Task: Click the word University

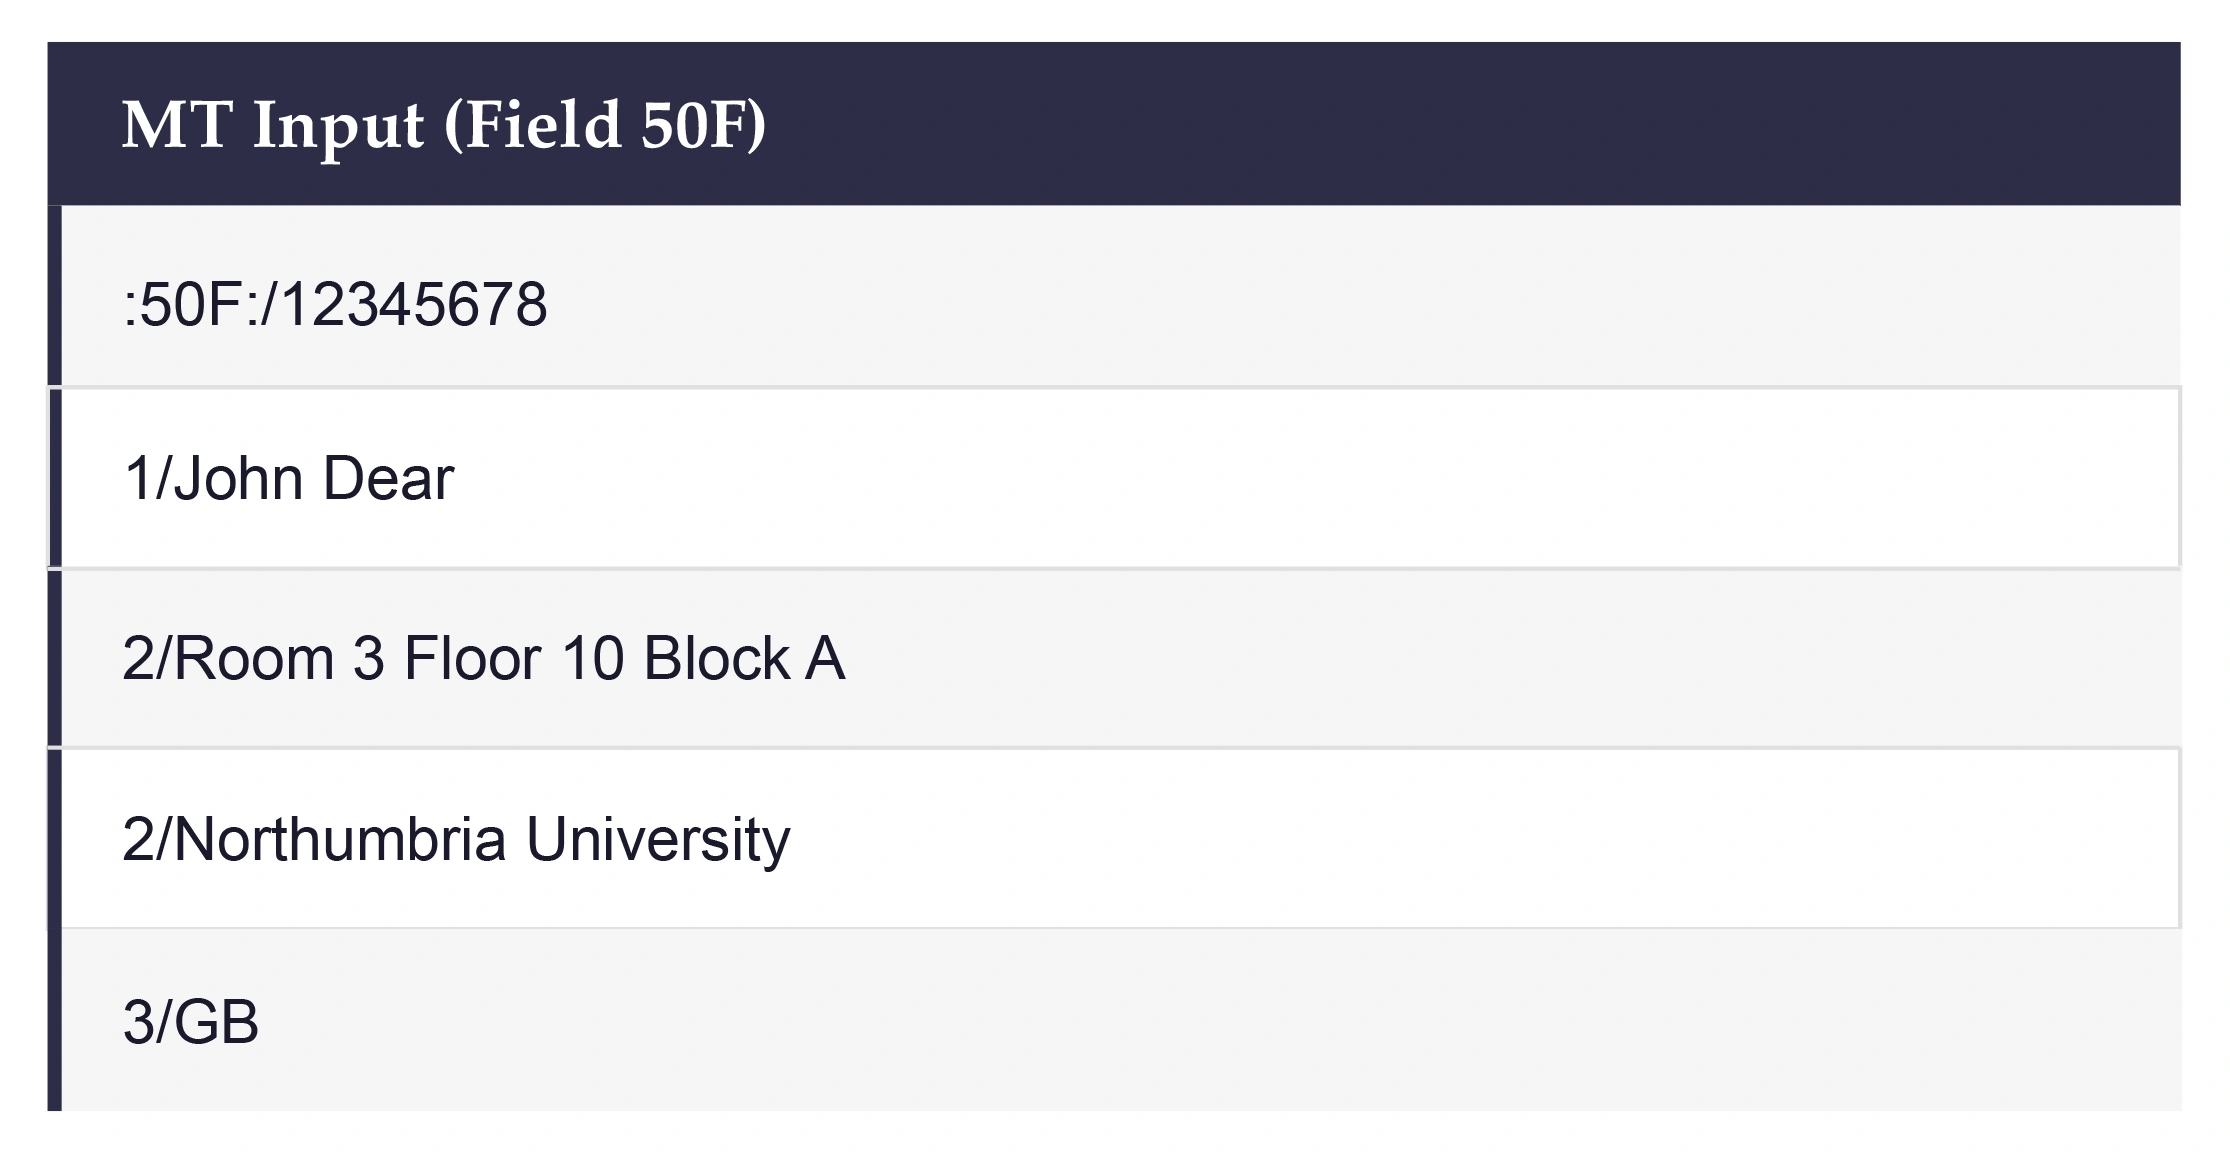Action: tap(658, 840)
